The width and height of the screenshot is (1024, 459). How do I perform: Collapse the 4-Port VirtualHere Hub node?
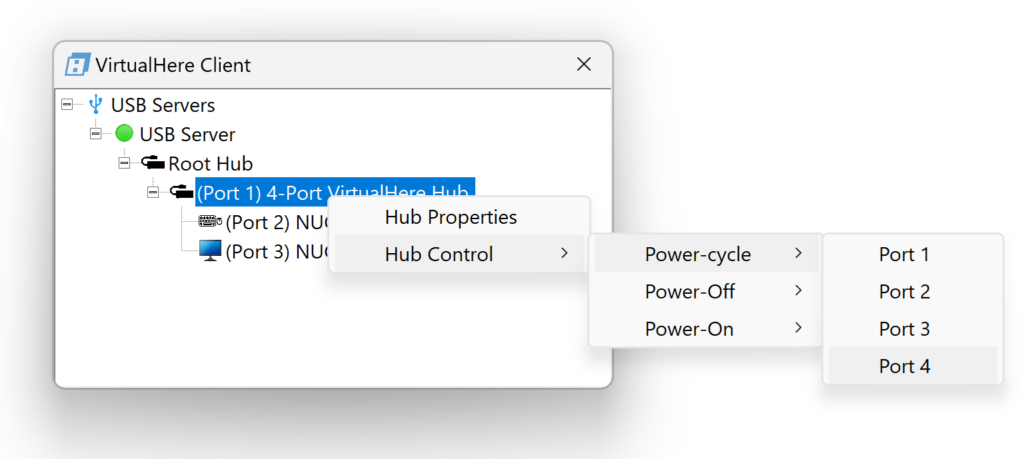tap(153, 191)
